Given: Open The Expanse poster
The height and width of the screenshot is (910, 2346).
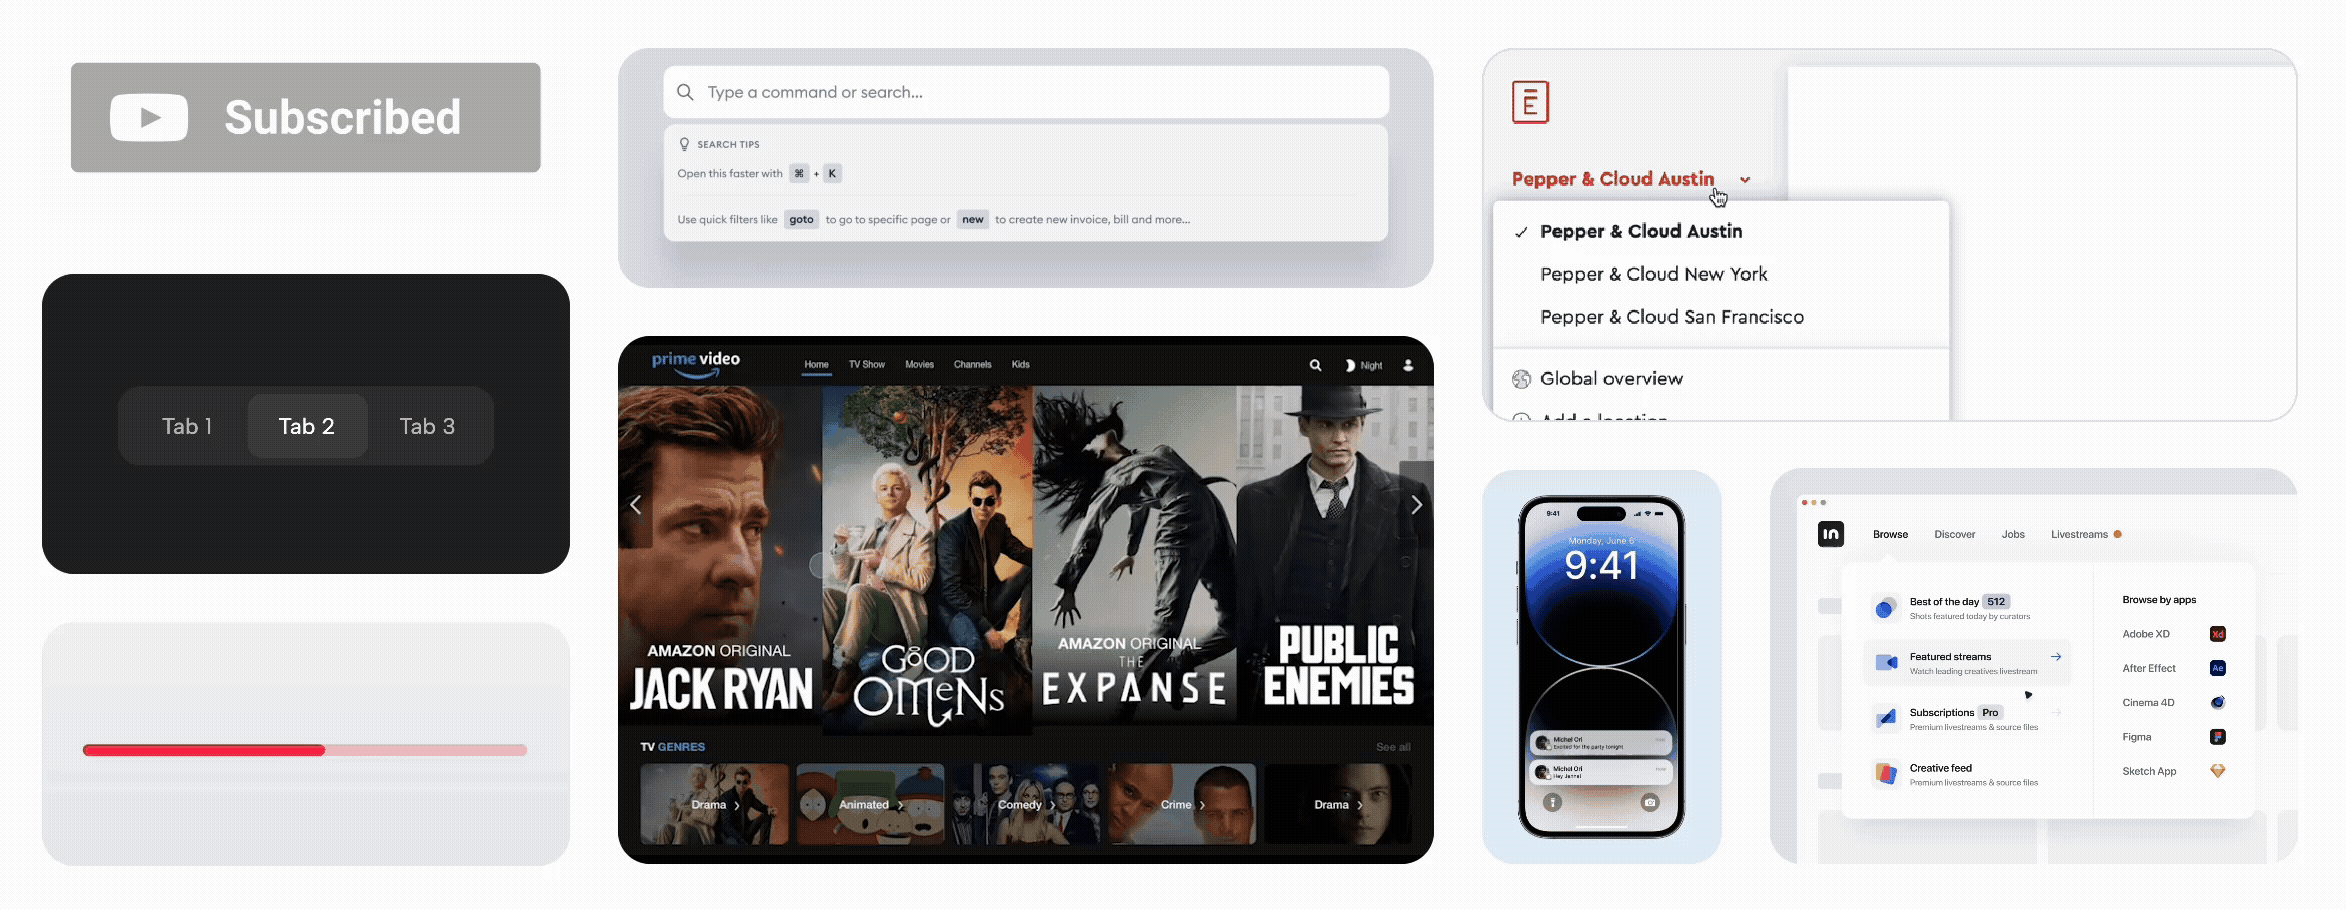Looking at the screenshot, I should (x=1134, y=555).
